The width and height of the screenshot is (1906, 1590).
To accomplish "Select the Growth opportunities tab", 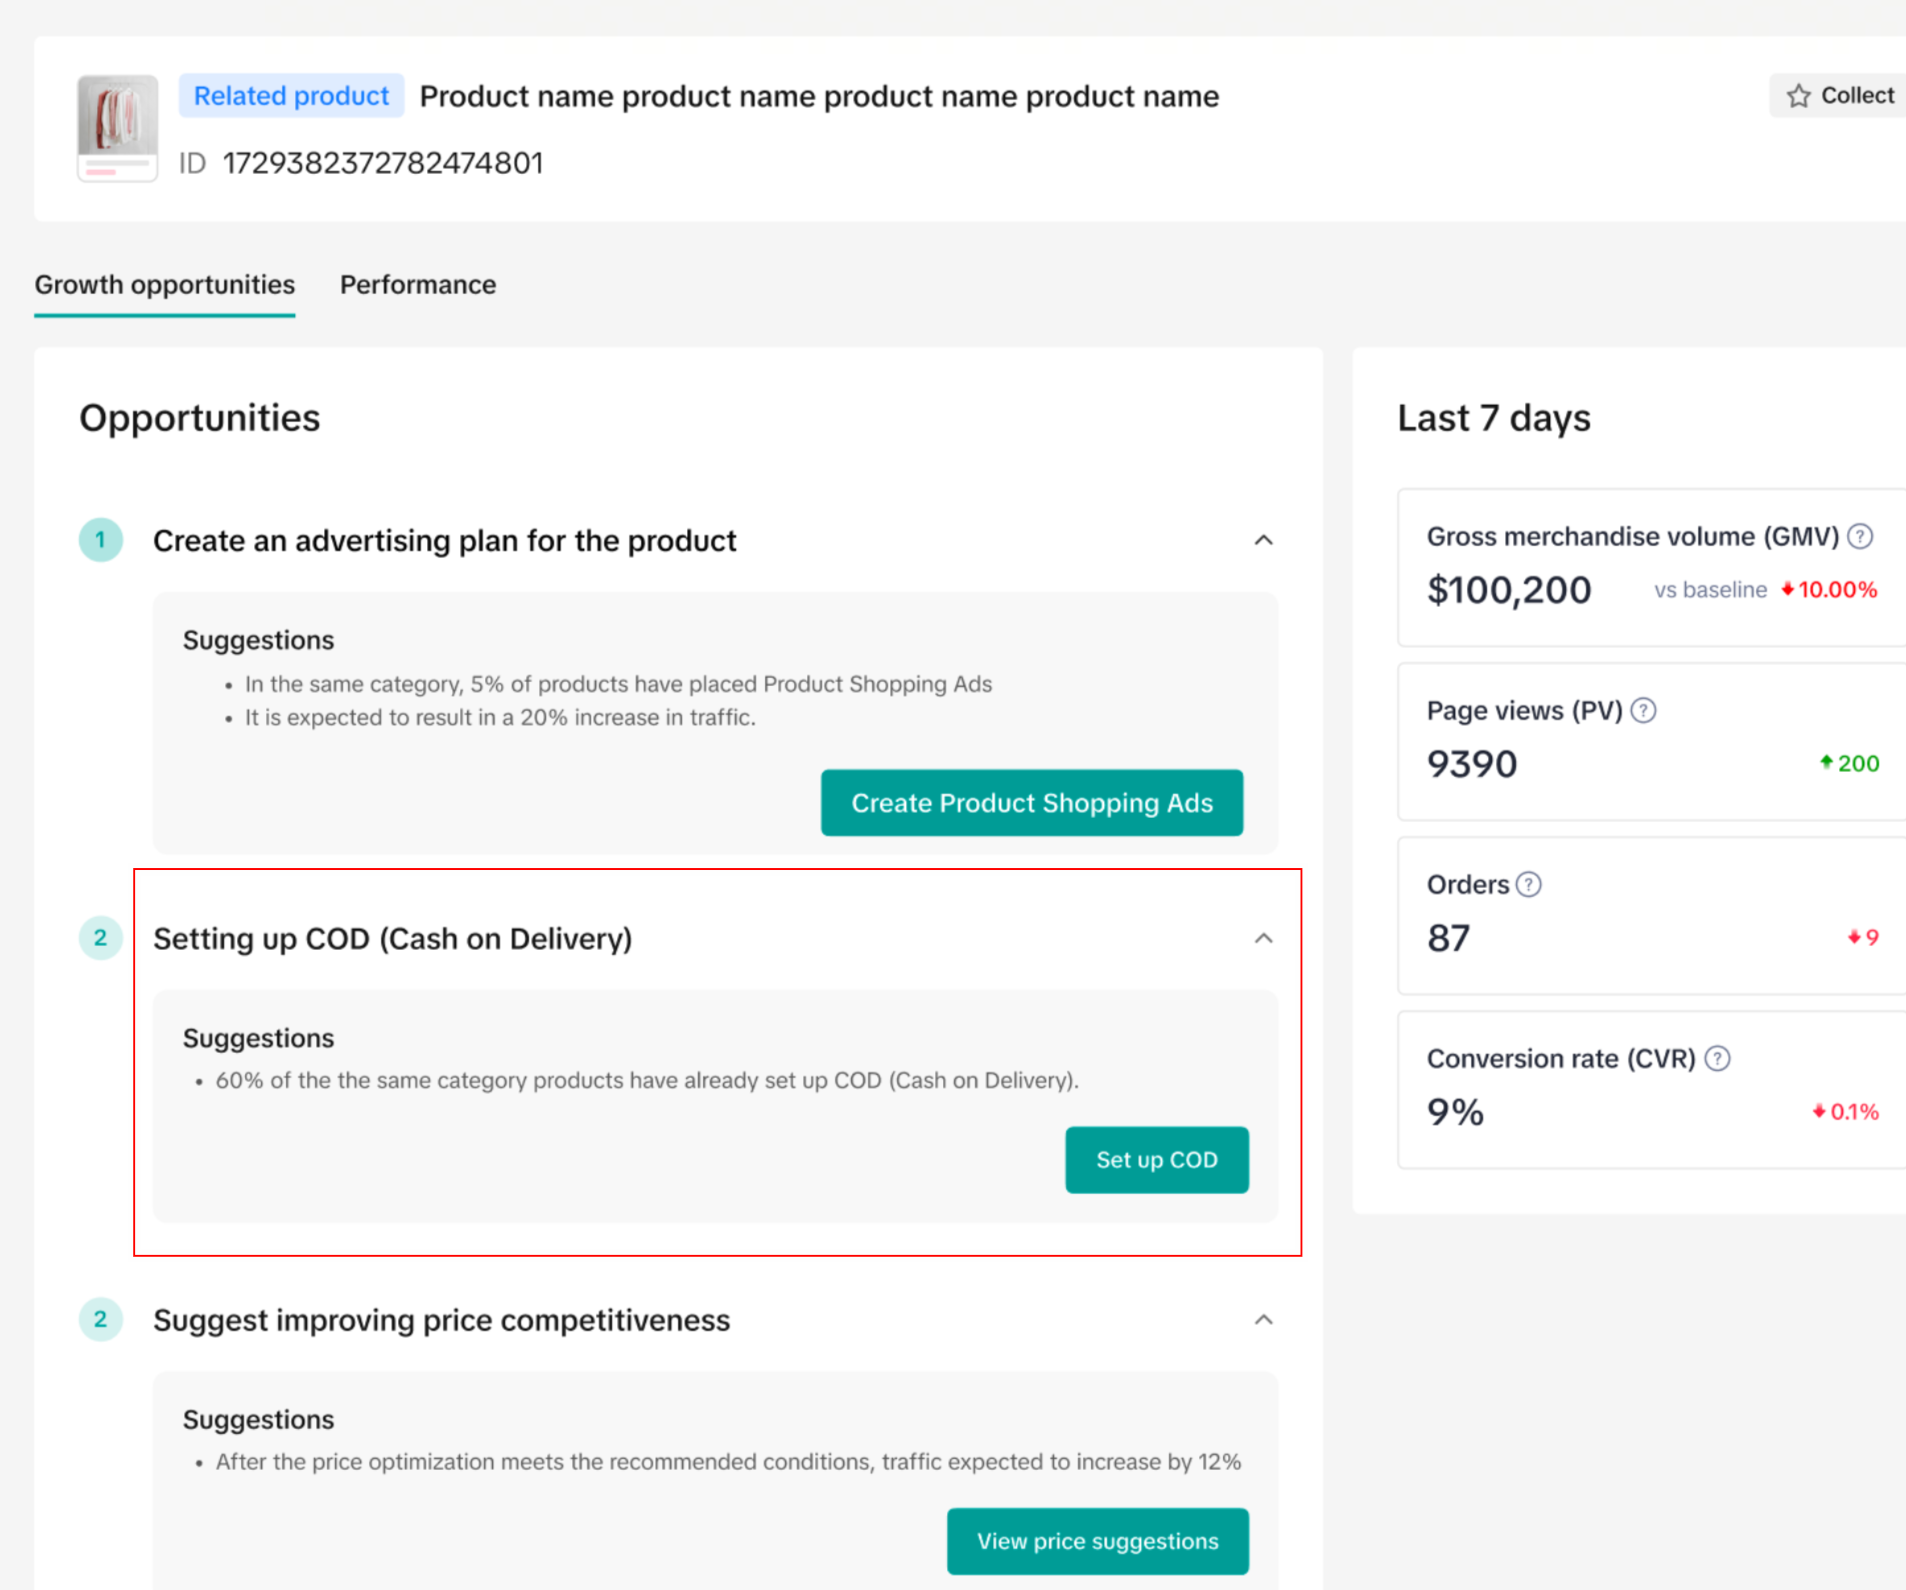I will pos(165,285).
